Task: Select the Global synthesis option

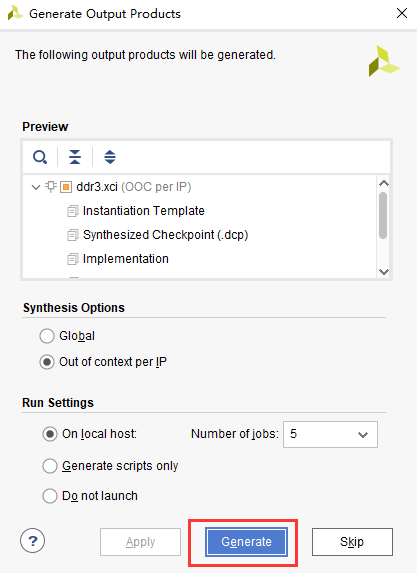Action: click(47, 336)
